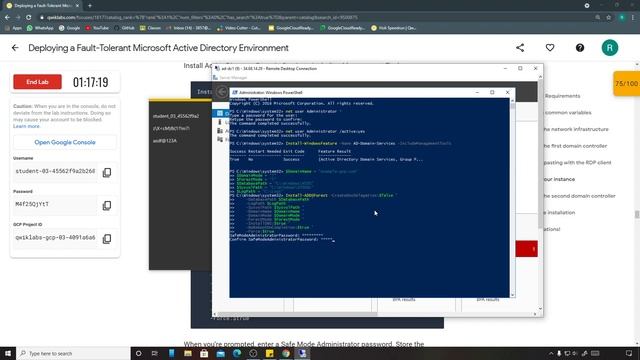640x360 pixels.
Task: Open Microsoft Store from the taskbar
Action: point(204,353)
